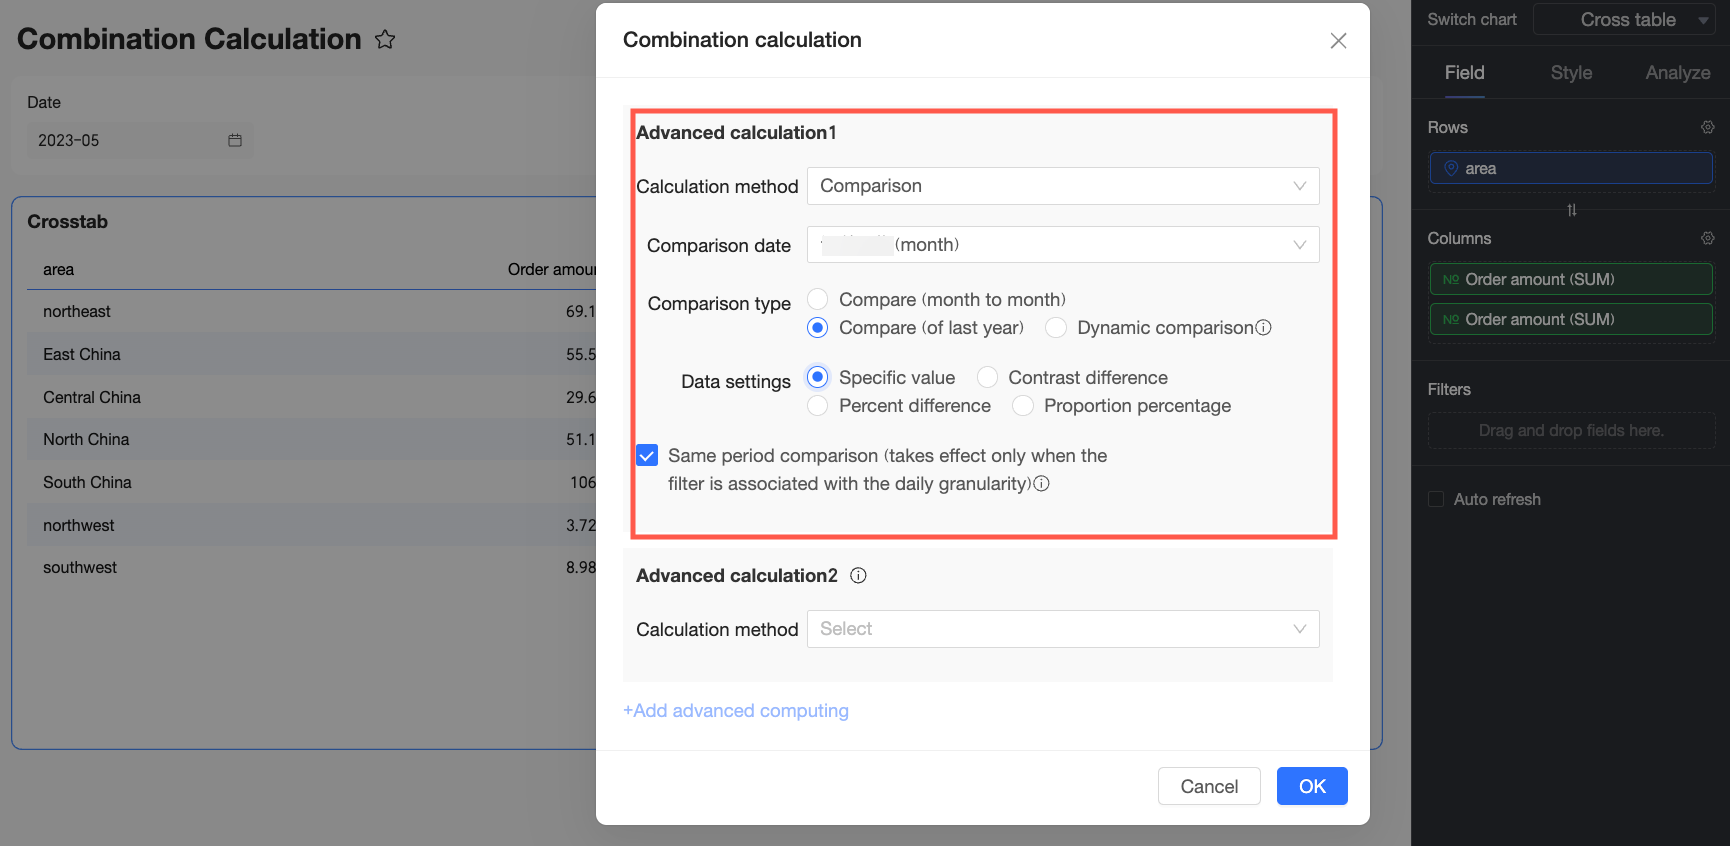Screen dimensions: 1730x846
Task: Click the northwest row label
Action: pos(79,526)
